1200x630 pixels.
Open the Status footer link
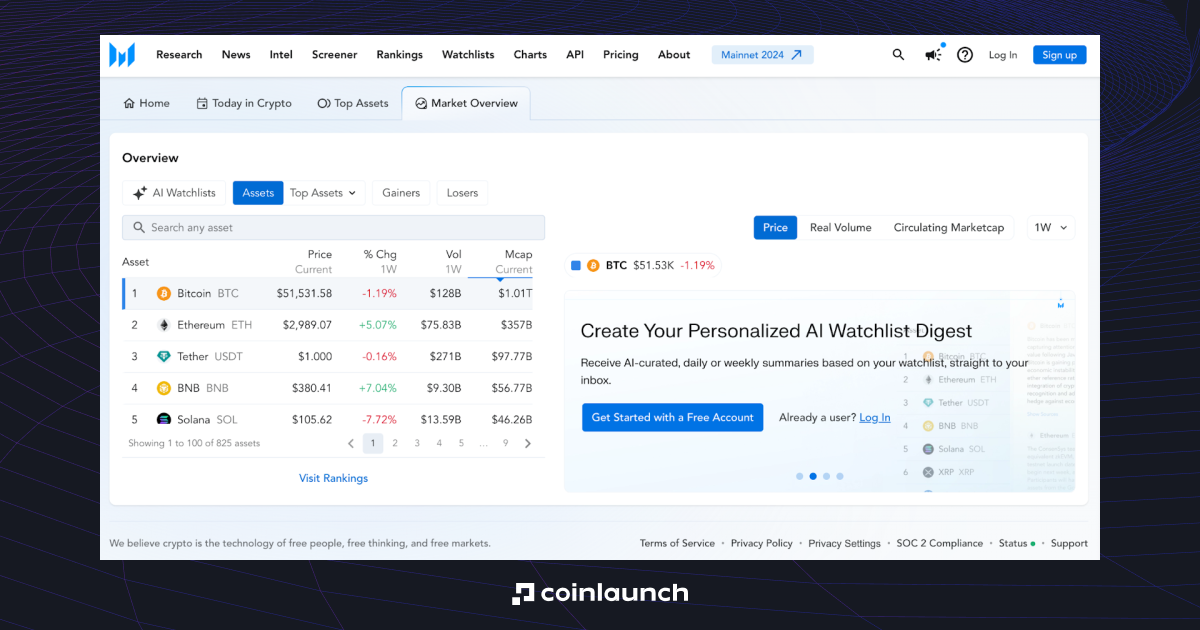(1016, 543)
